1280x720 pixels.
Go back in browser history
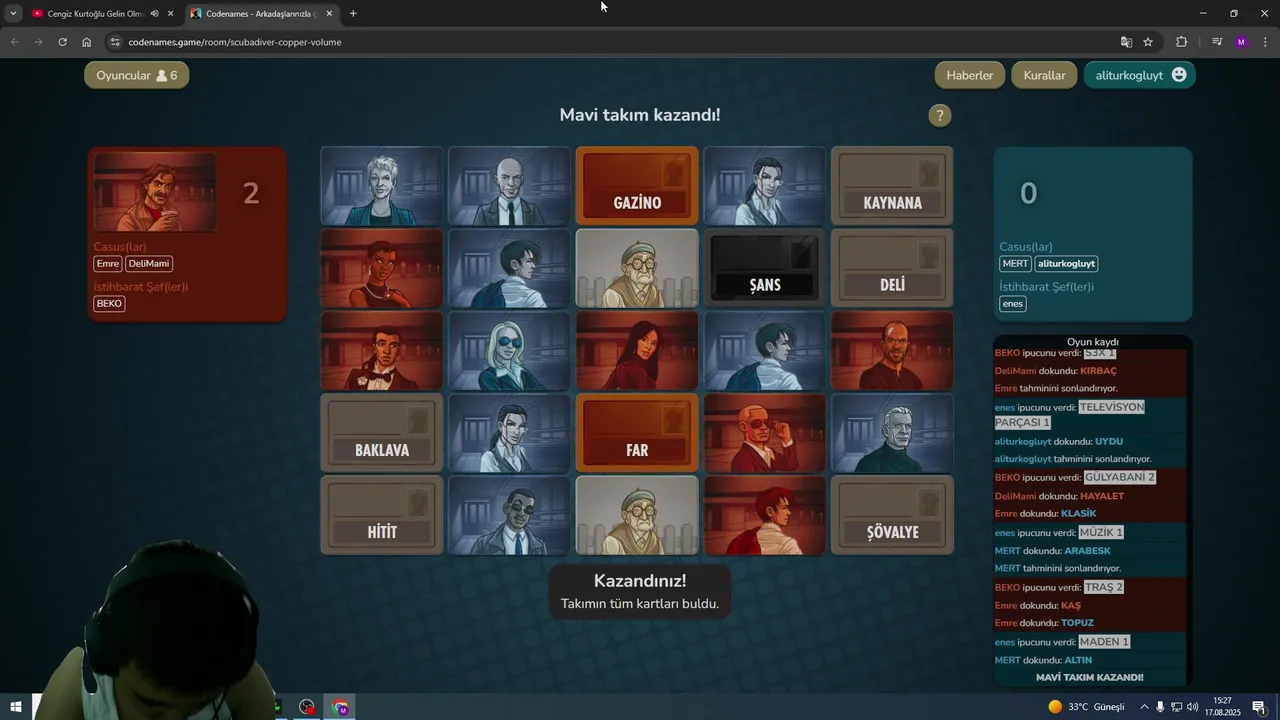pyautogui.click(x=14, y=42)
